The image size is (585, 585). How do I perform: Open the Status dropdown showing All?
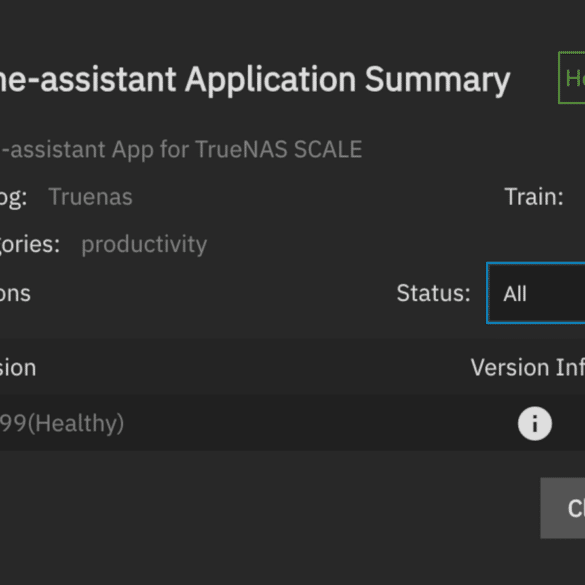tap(536, 293)
